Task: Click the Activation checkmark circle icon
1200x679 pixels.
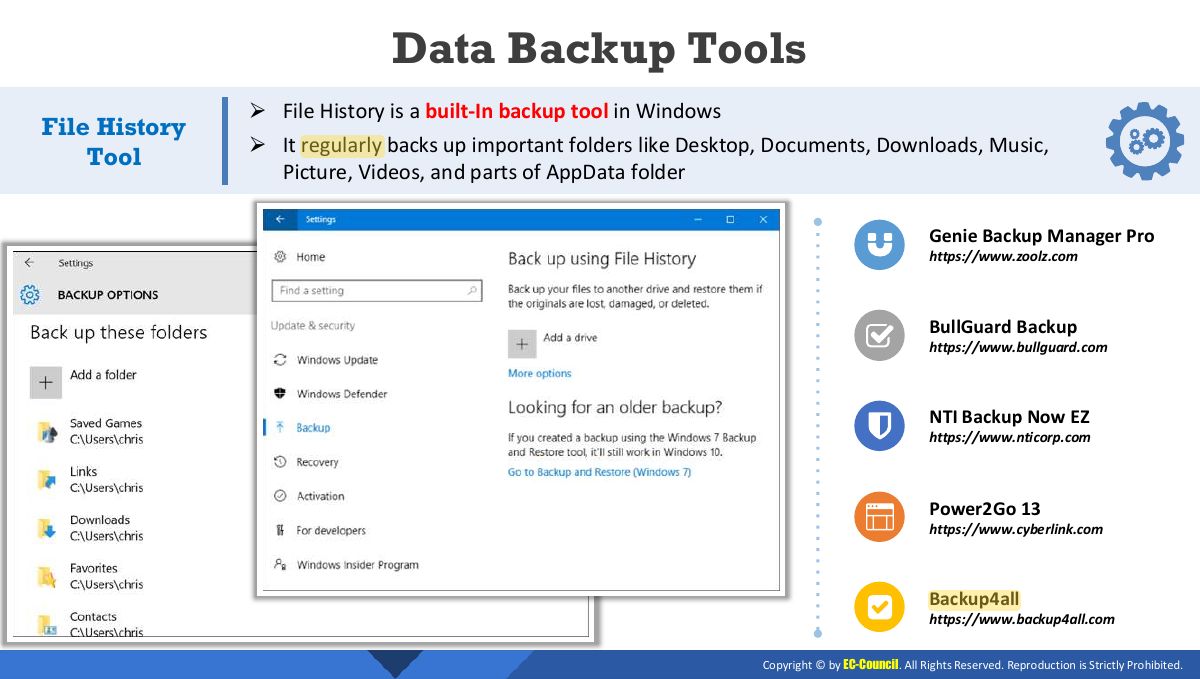Action: click(x=280, y=496)
